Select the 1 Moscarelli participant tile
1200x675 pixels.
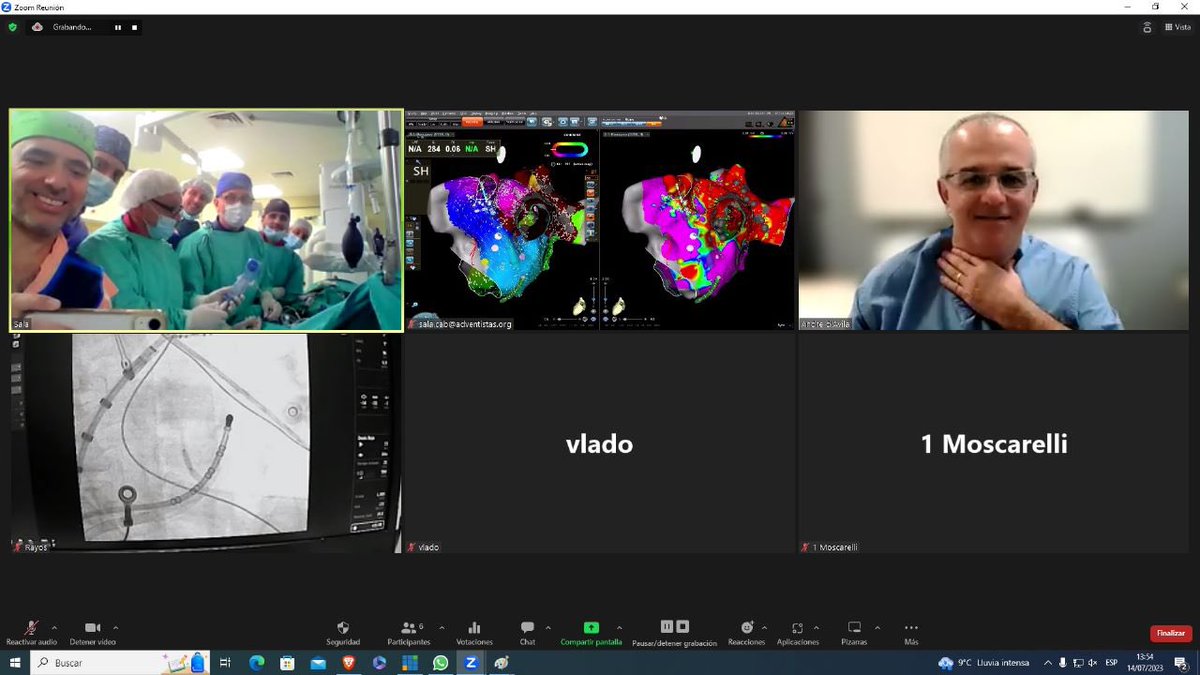pos(993,443)
